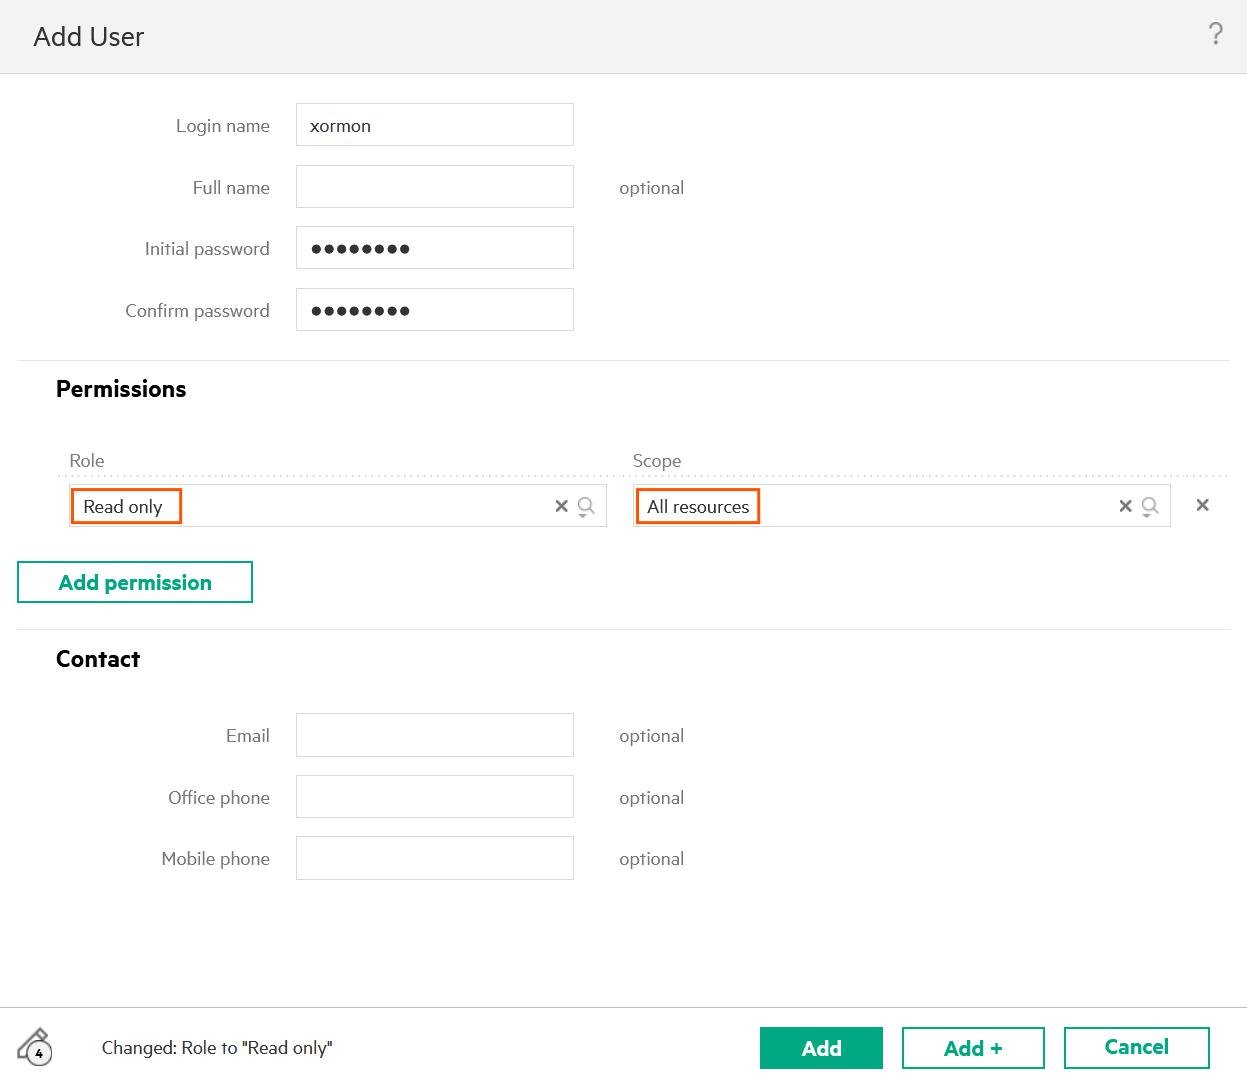Cancel the Add User dialog

(x=1136, y=1047)
